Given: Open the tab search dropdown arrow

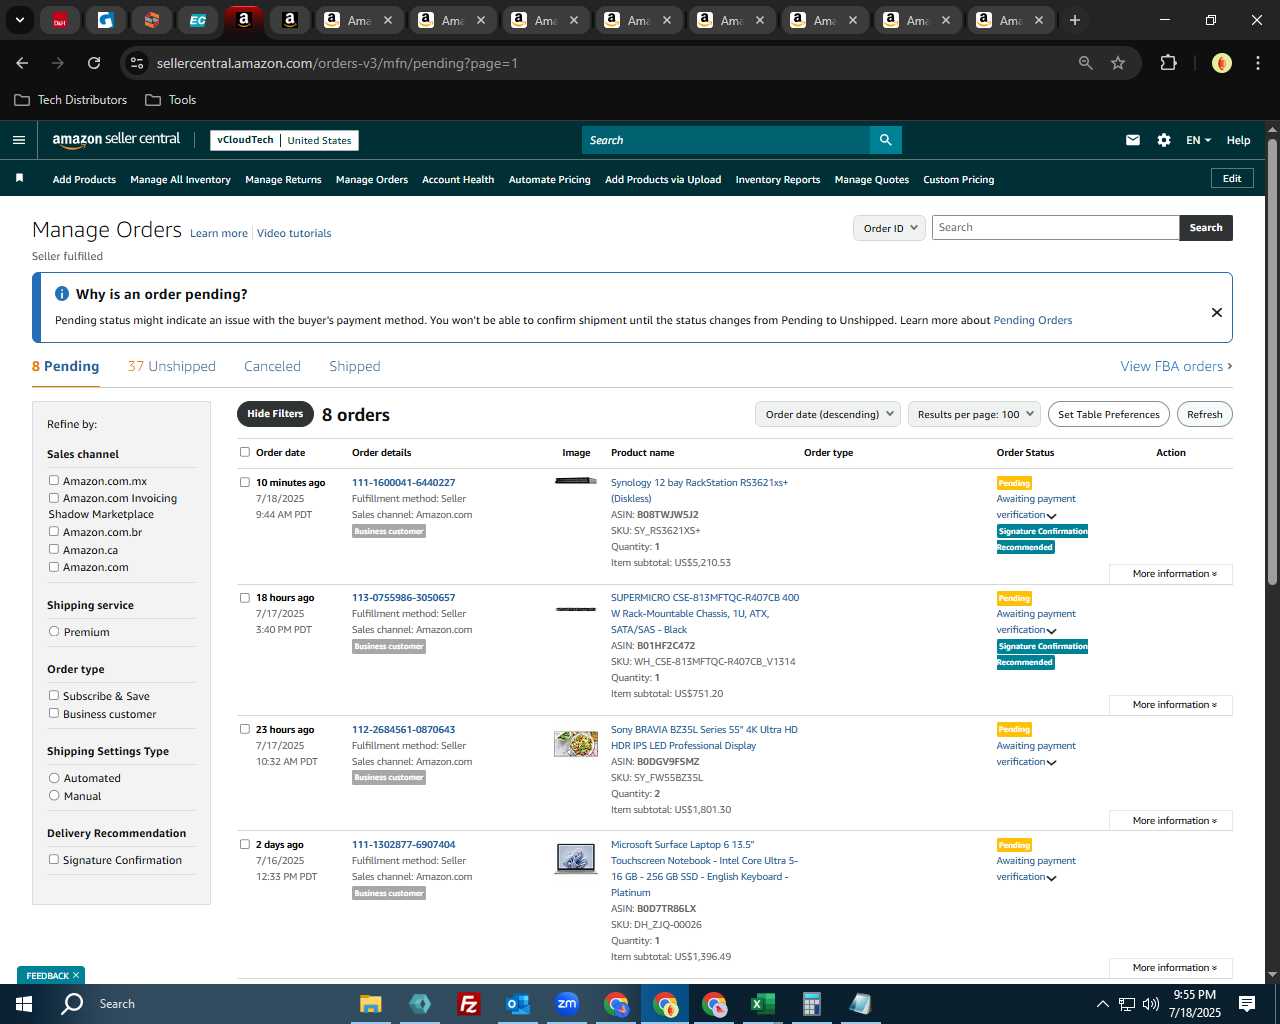Looking at the screenshot, I should [x=19, y=20].
